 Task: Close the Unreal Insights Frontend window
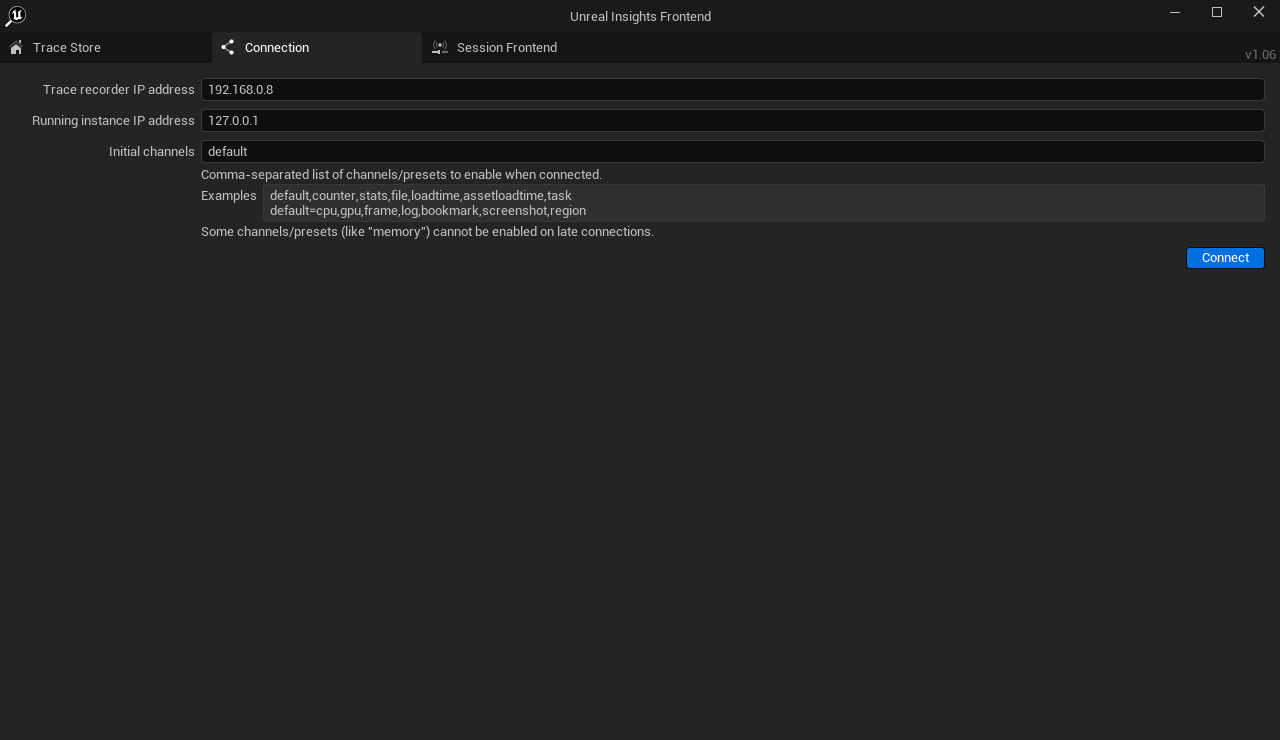(1259, 12)
